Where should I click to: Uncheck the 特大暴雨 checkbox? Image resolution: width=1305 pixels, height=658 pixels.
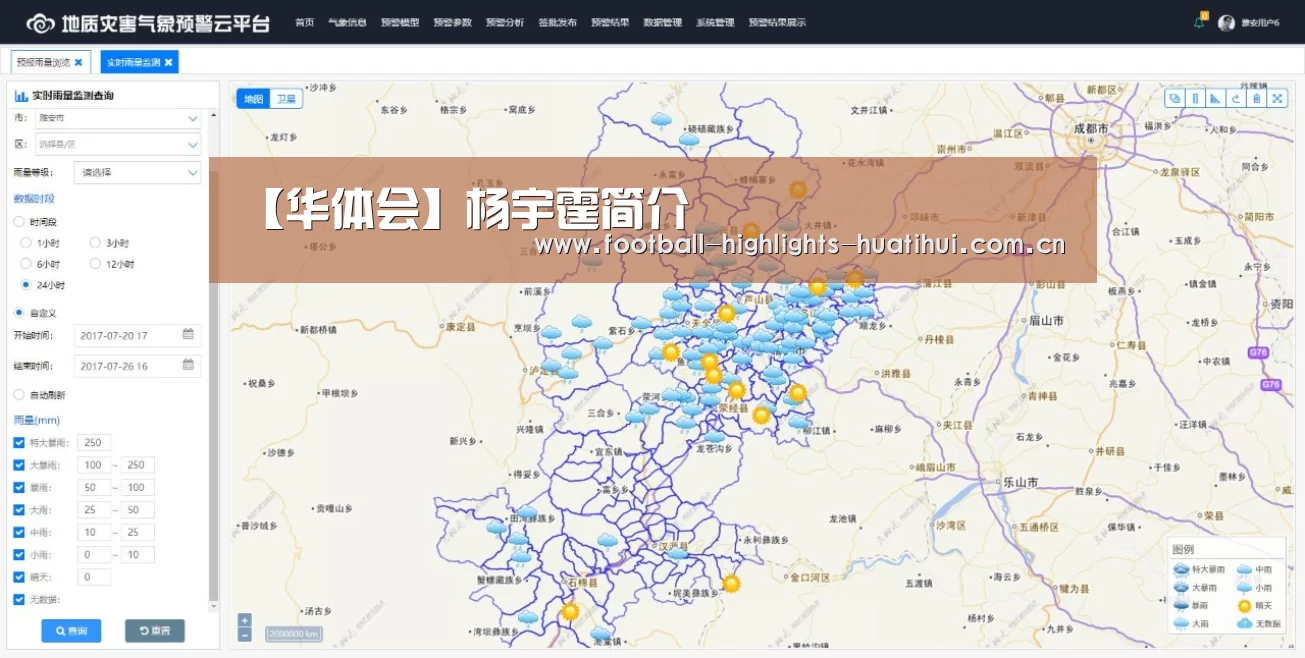pyautogui.click(x=19, y=442)
